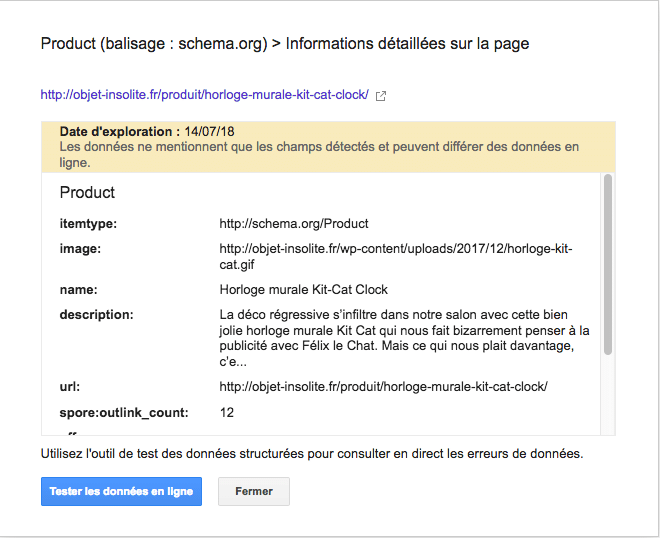Select the Date d'exploration label
The height and width of the screenshot is (538, 660).
pyautogui.click(x=120, y=131)
